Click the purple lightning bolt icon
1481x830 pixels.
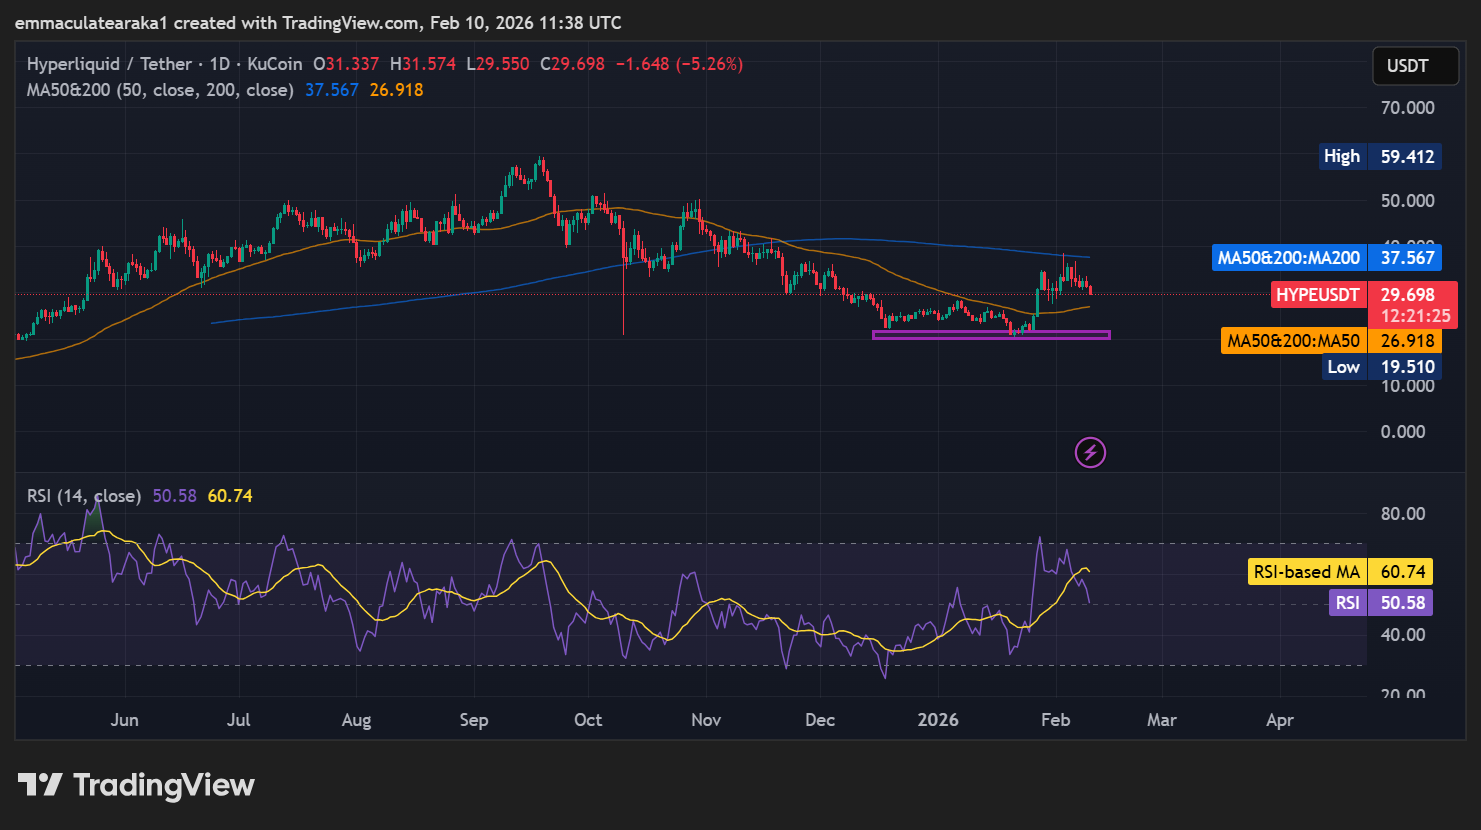tap(1090, 453)
